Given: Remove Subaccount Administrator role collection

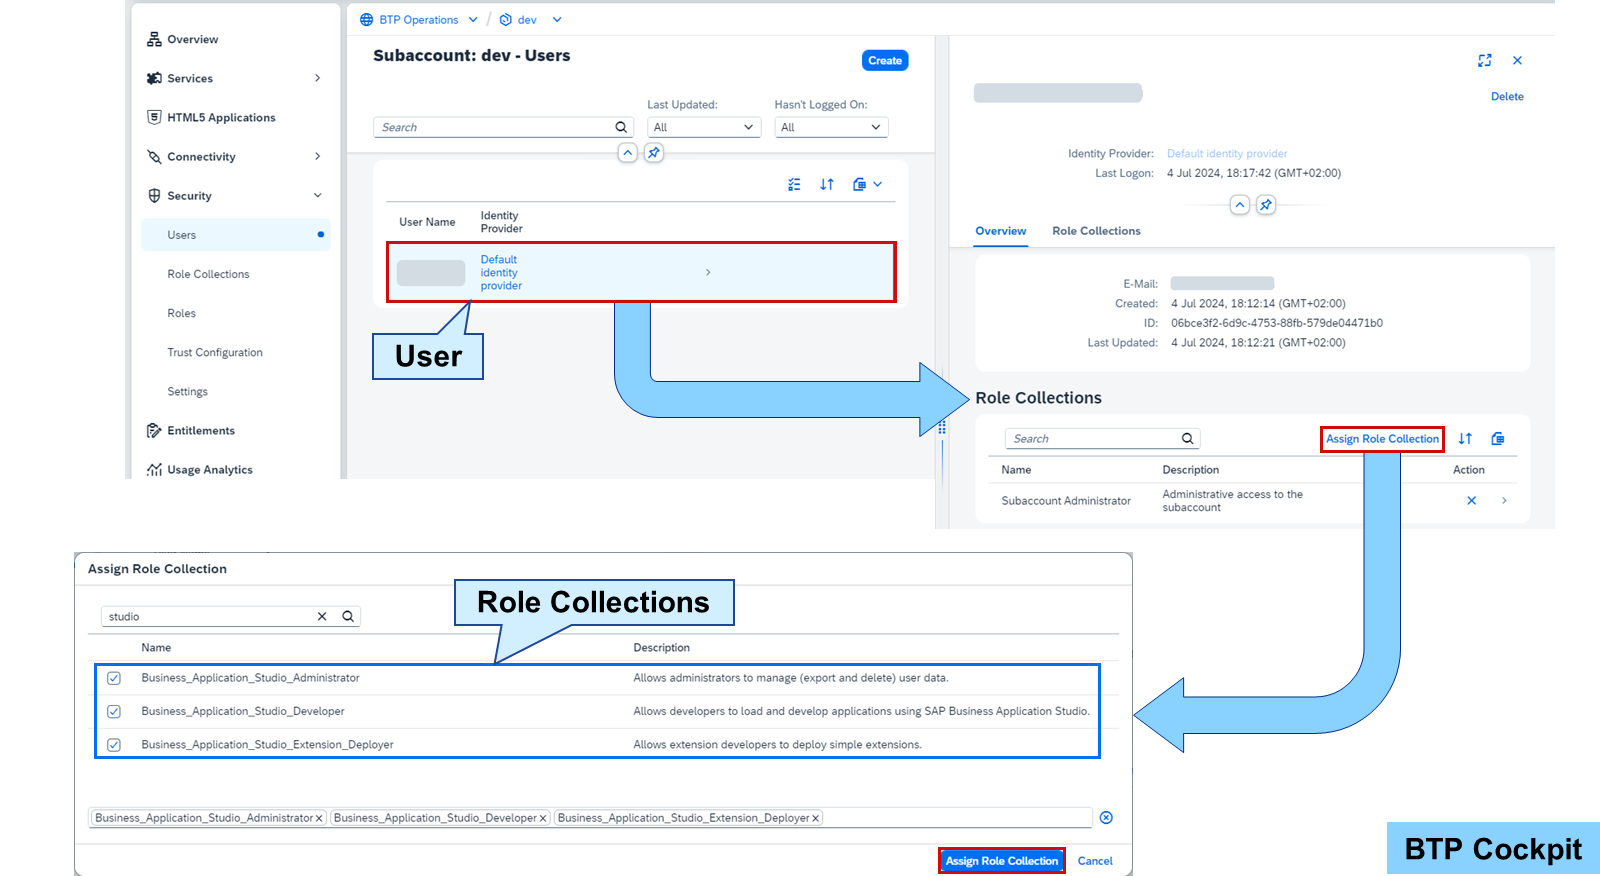Looking at the screenshot, I should pyautogui.click(x=1472, y=501).
